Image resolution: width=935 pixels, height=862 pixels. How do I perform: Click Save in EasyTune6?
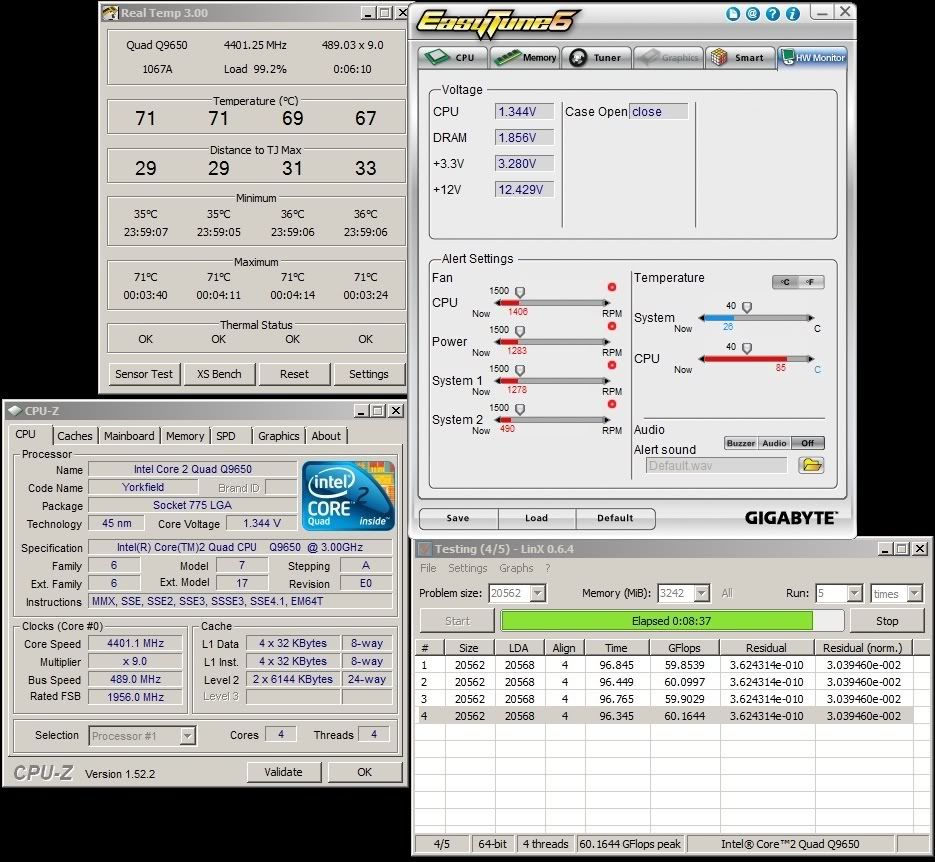[x=458, y=518]
